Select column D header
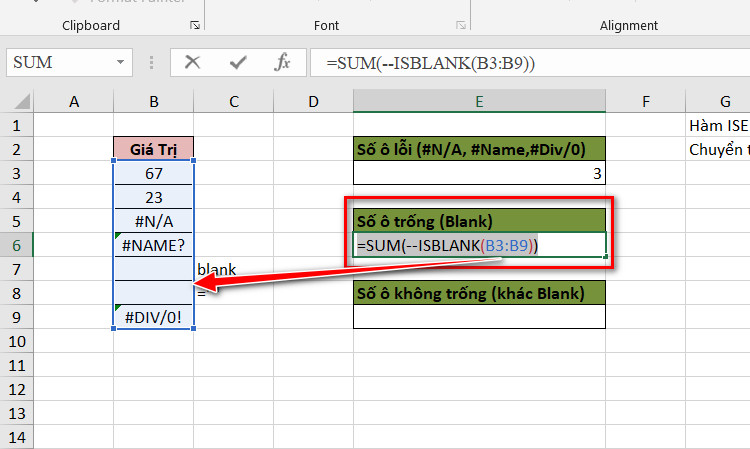This screenshot has width=750, height=449. pyautogui.click(x=313, y=101)
